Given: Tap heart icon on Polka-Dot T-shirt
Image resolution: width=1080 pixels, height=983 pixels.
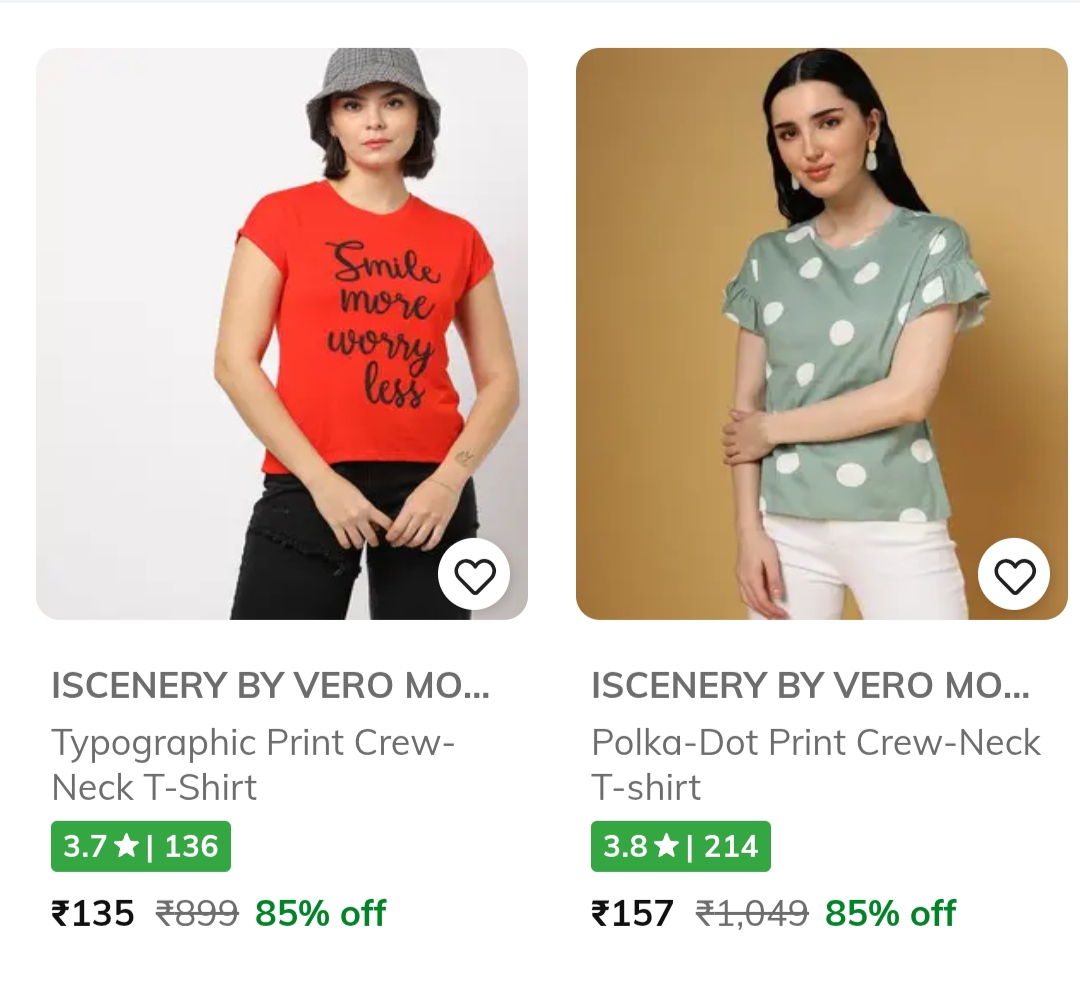Looking at the screenshot, I should point(1014,575).
